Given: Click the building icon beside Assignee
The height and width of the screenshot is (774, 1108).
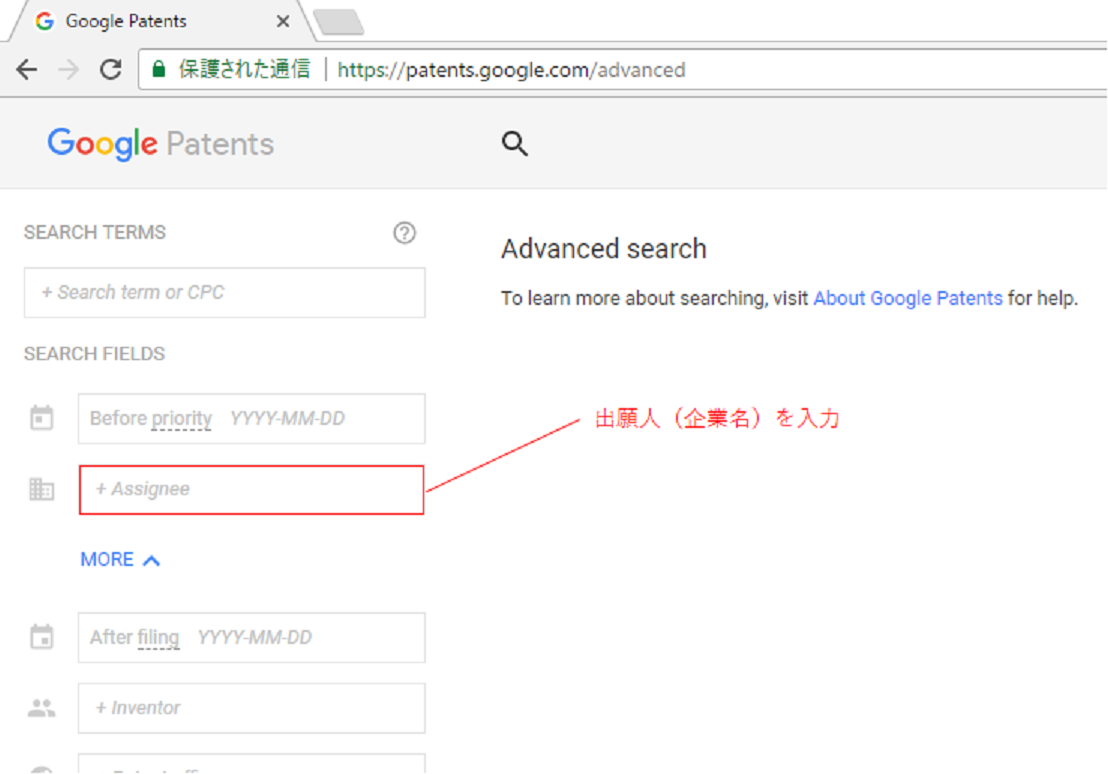Looking at the screenshot, I should (42, 489).
